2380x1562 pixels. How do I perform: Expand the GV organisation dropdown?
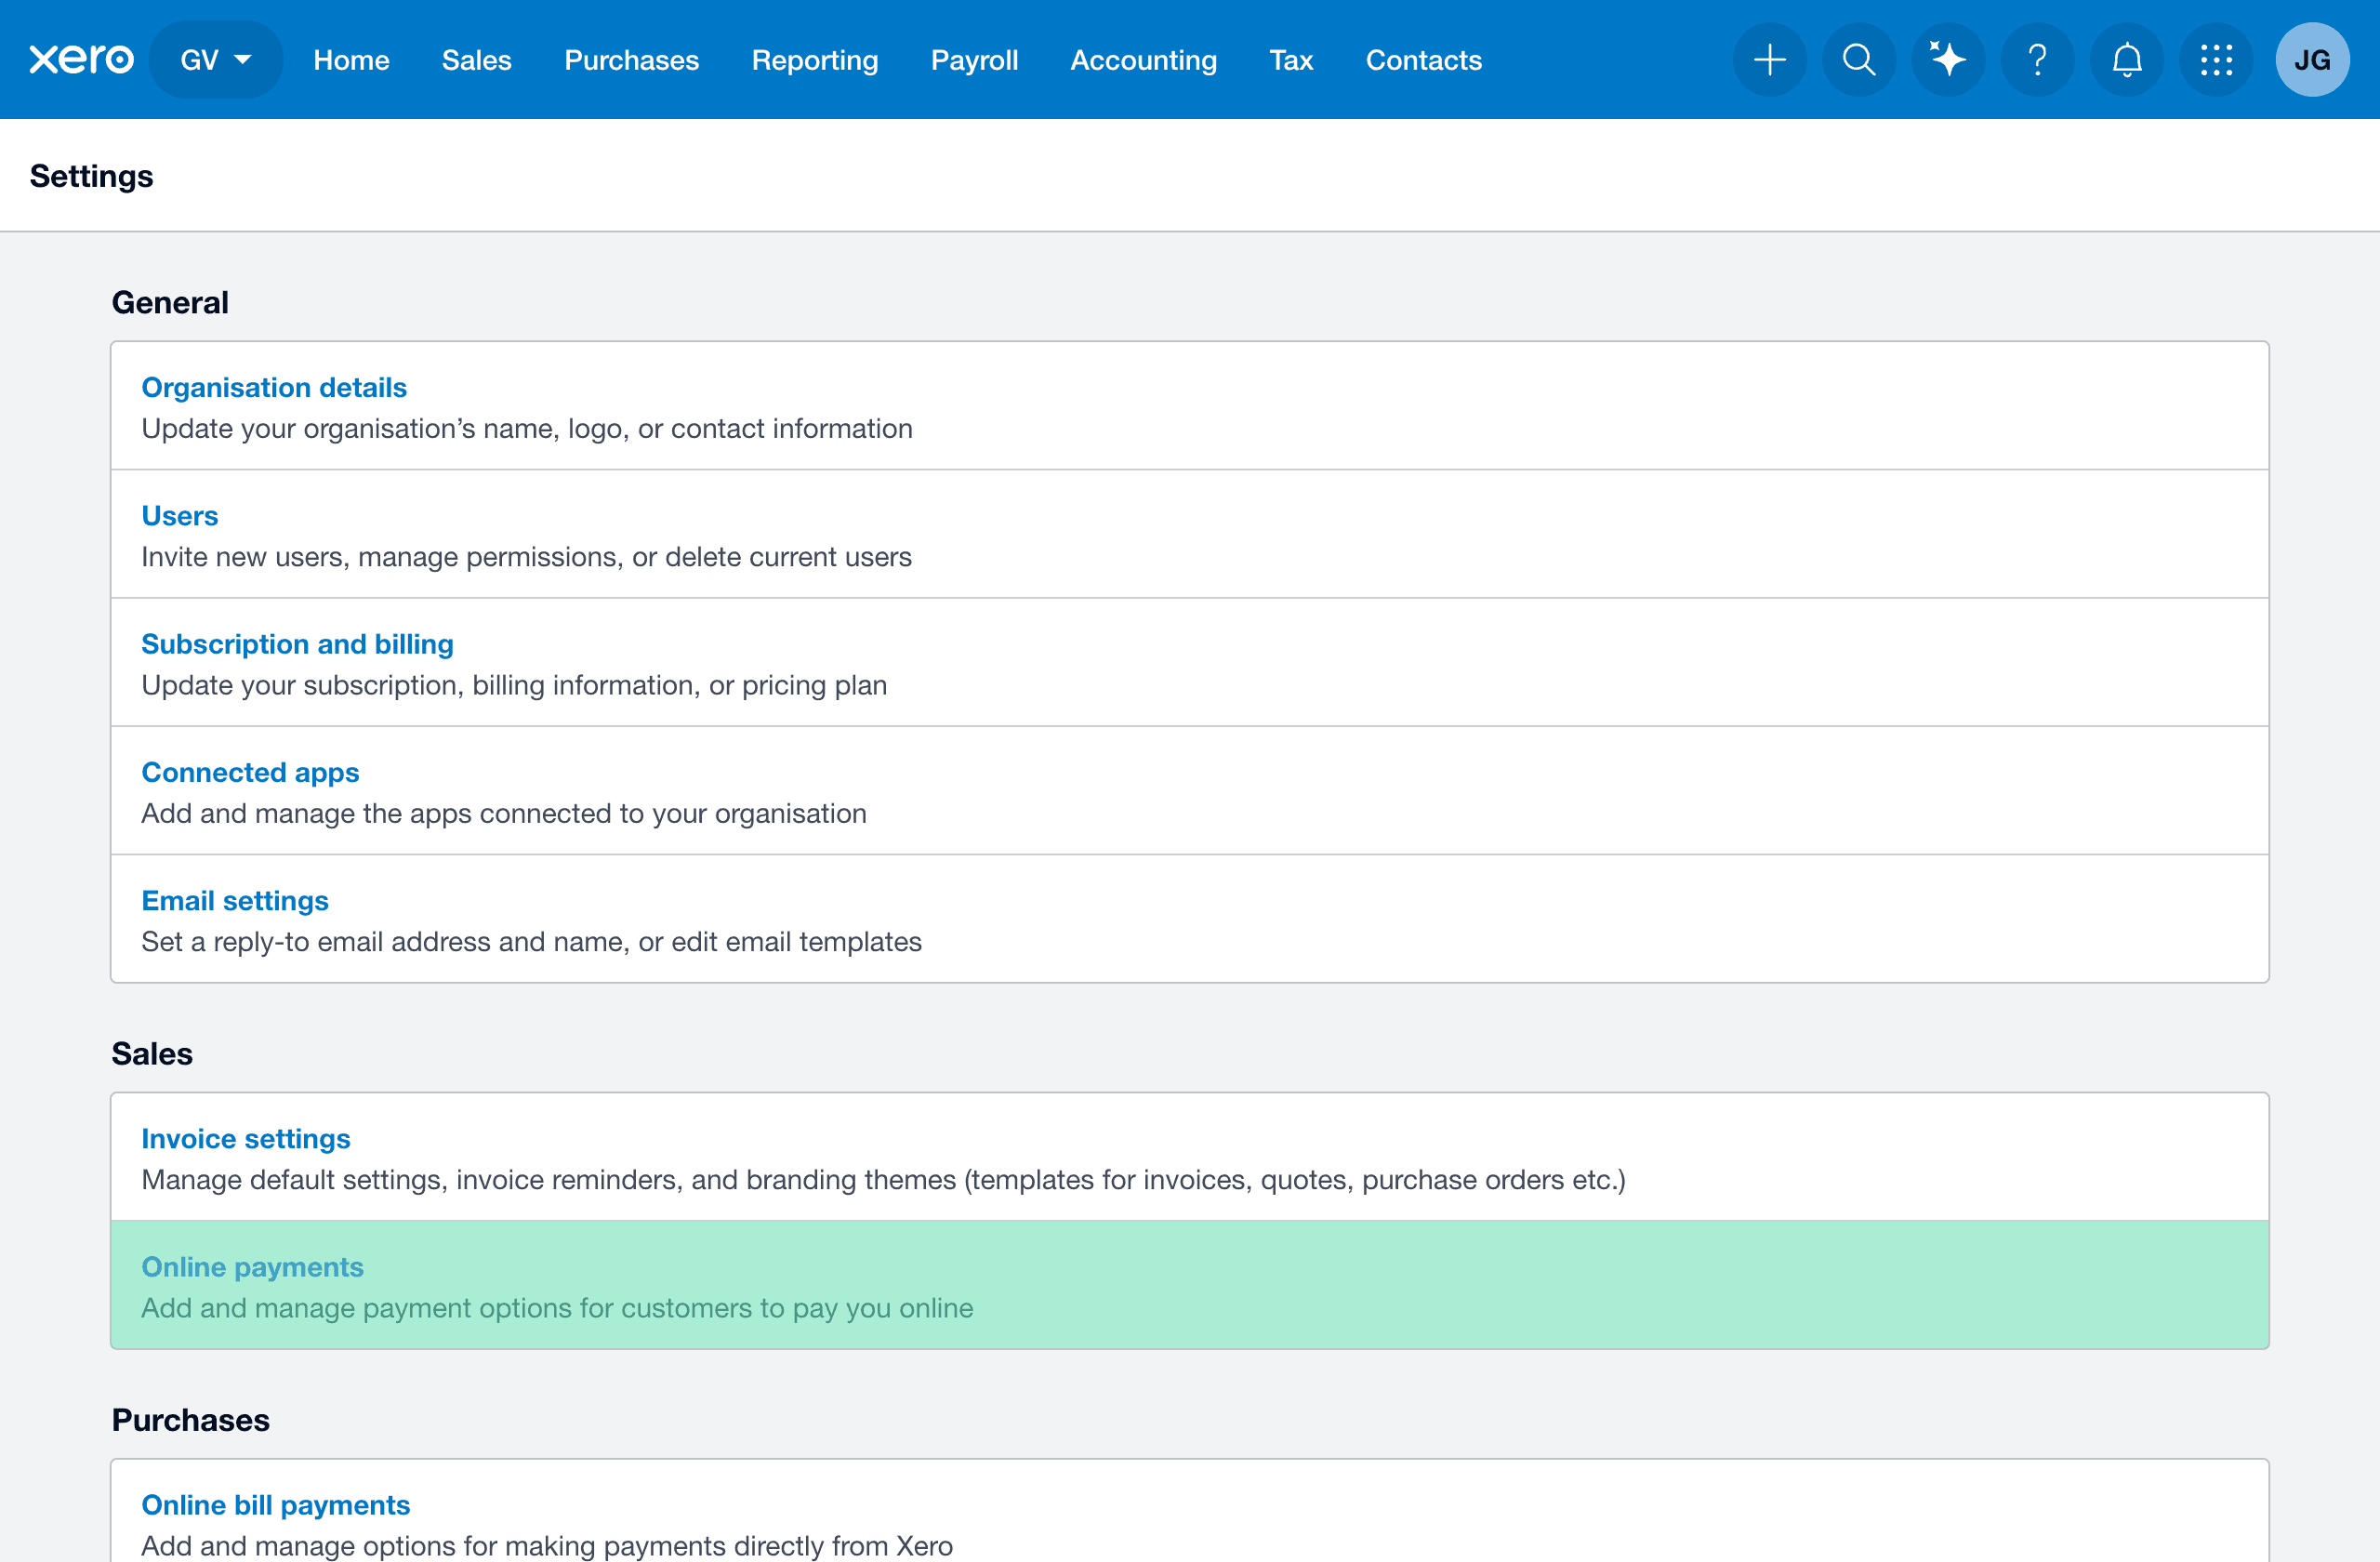[x=215, y=60]
